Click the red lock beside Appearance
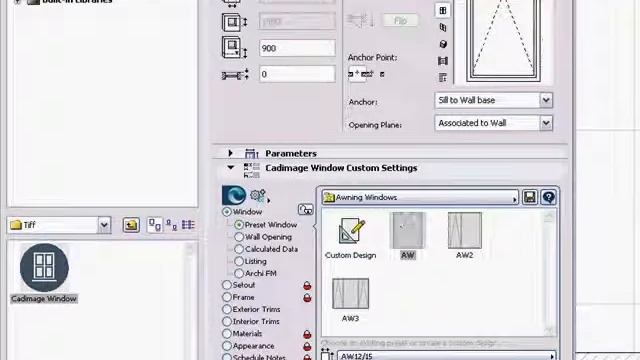The width and height of the screenshot is (640, 360). [x=307, y=346]
